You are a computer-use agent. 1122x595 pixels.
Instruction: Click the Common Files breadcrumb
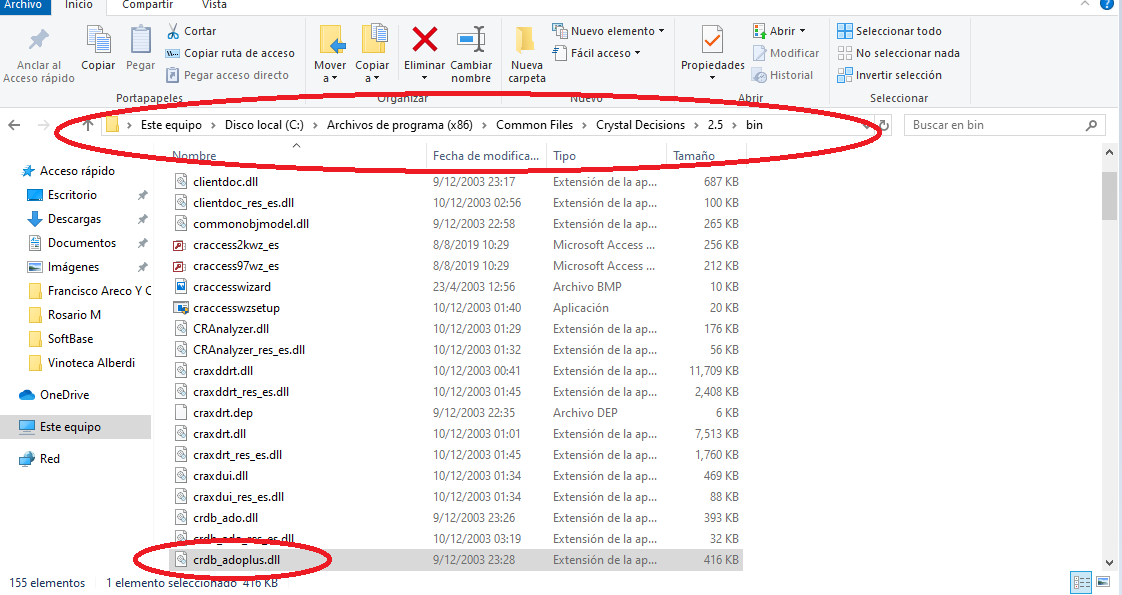[535, 125]
